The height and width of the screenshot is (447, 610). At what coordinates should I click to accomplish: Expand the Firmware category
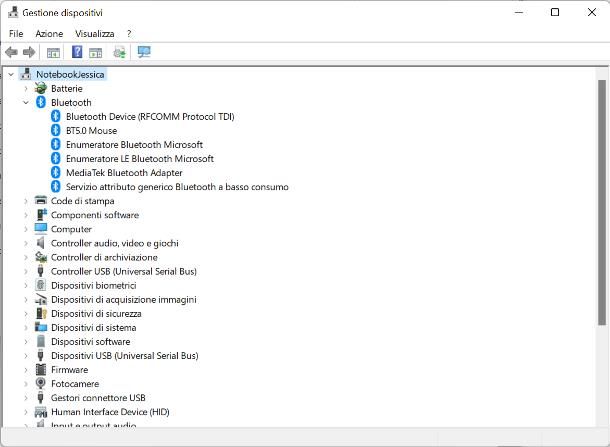pos(26,370)
